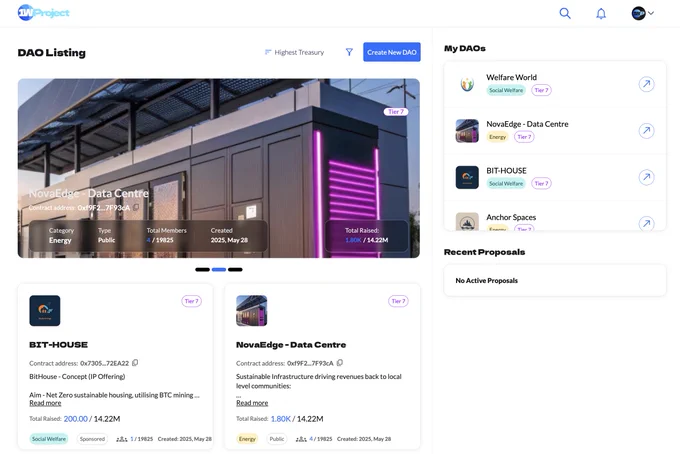Screen dimensions: 680x454
Task: Click Sponsored tag on BIT-HOUSE card
Action: [92, 439]
